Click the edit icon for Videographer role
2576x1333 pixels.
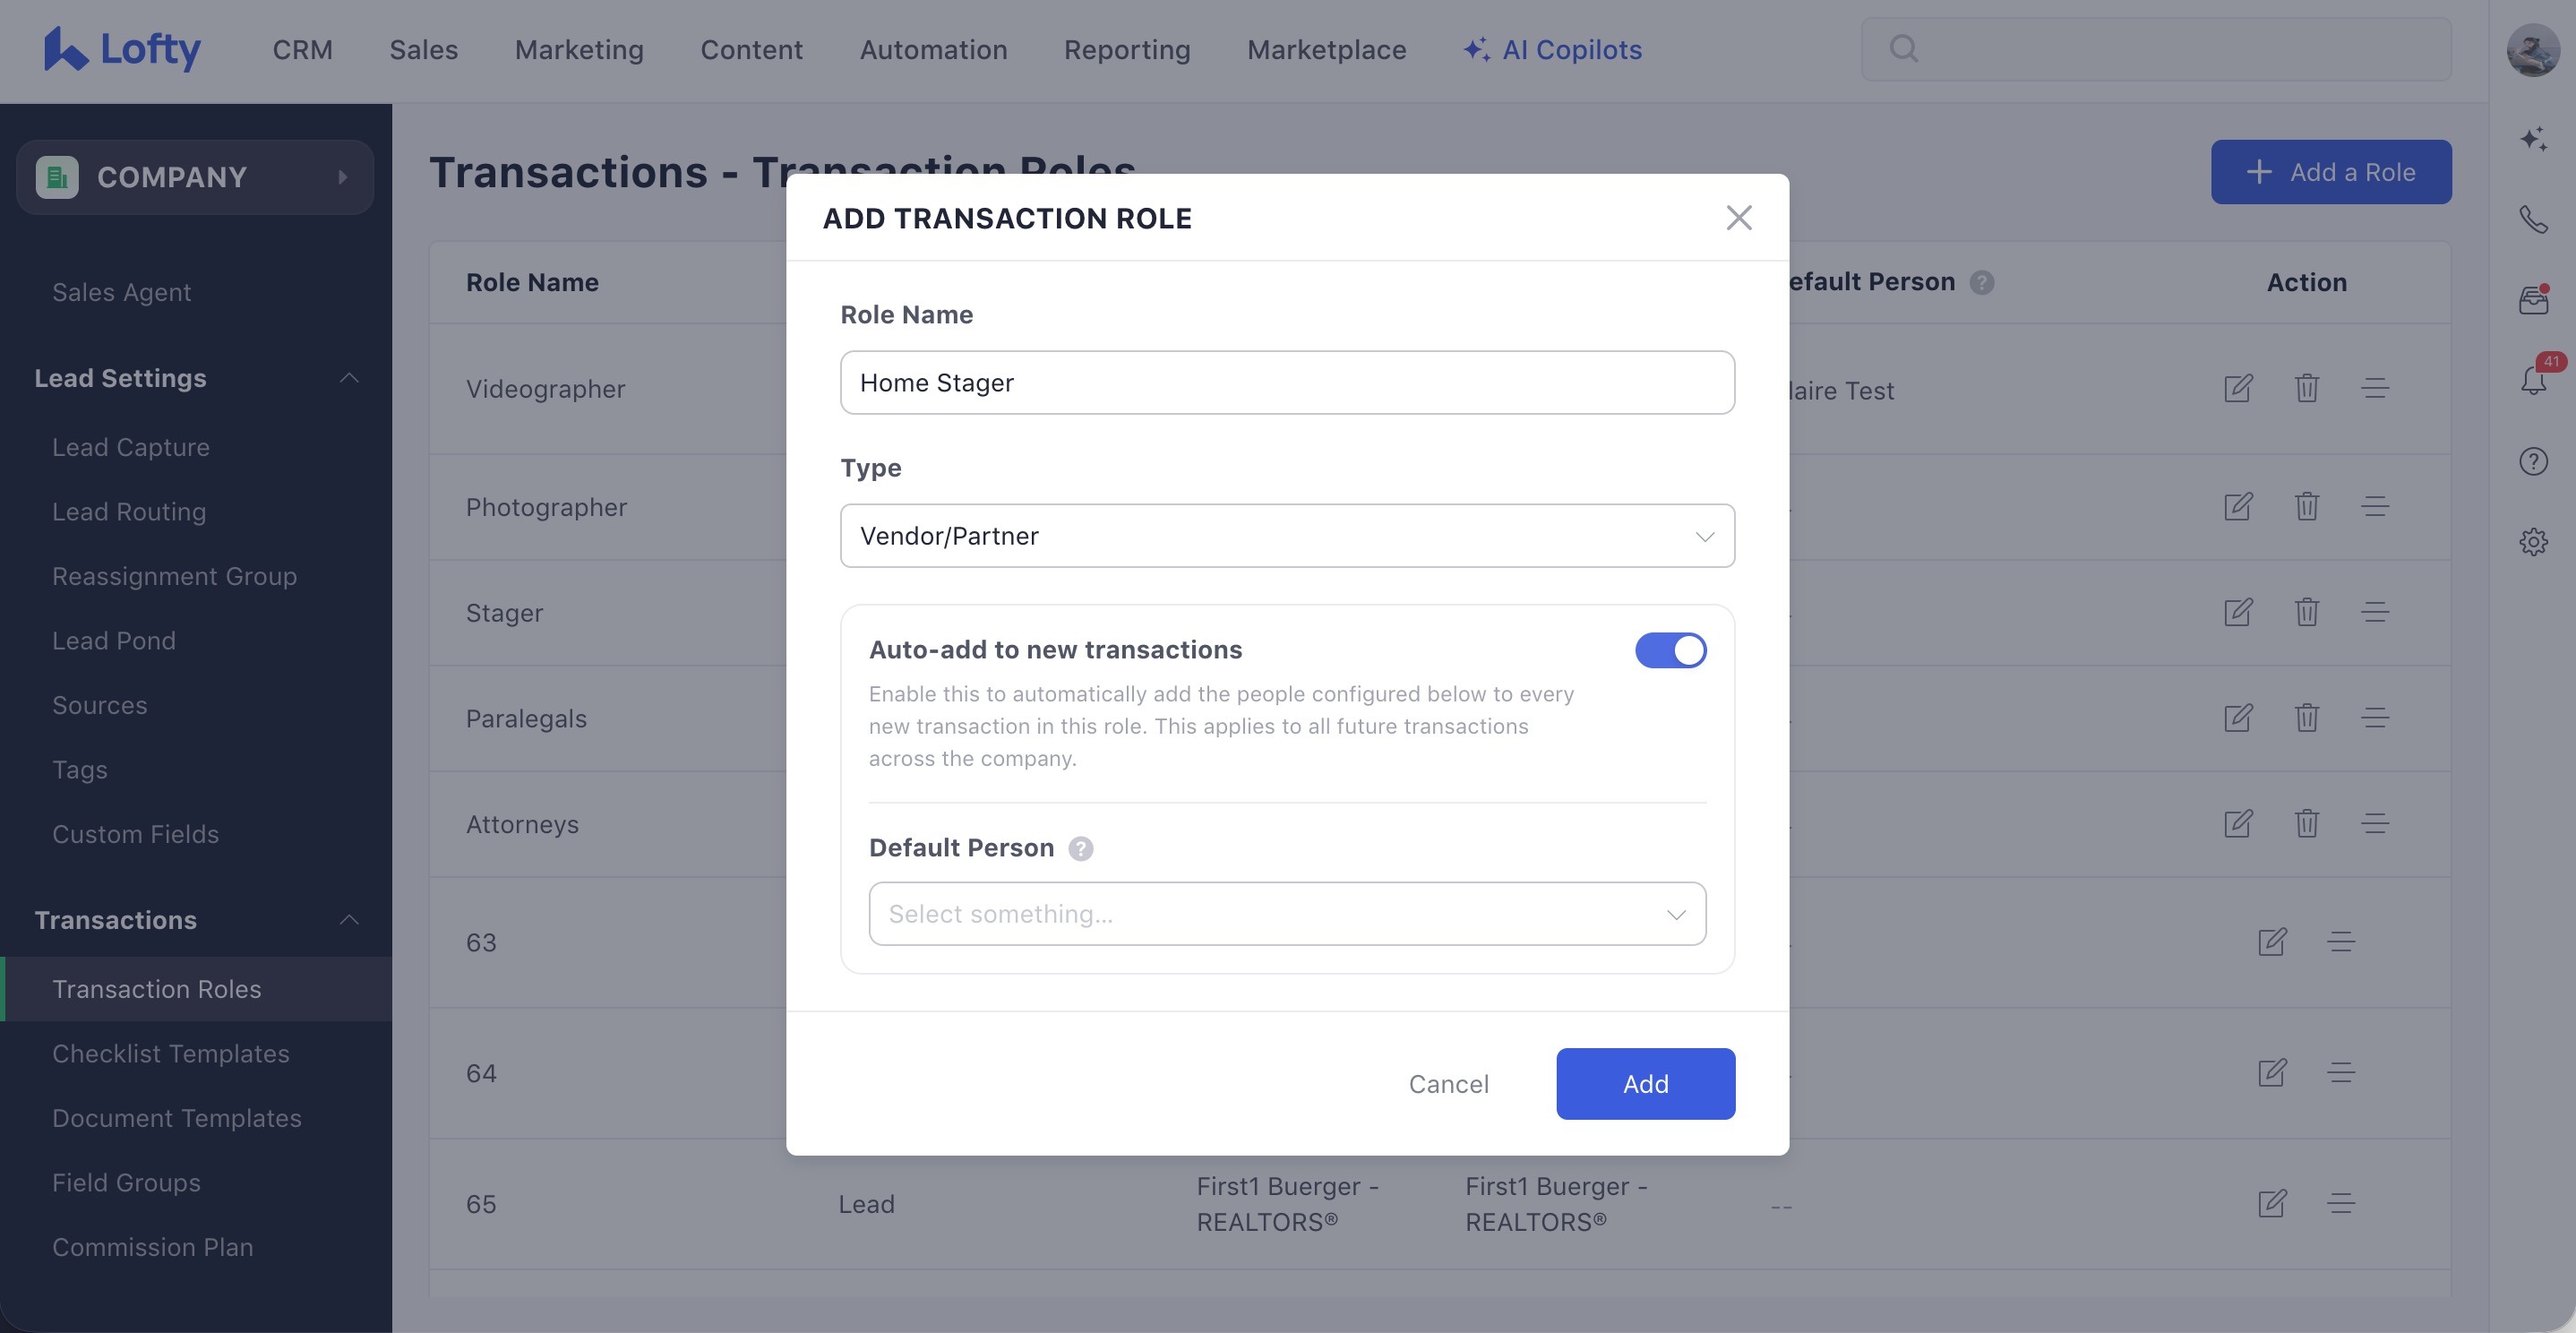point(2237,388)
